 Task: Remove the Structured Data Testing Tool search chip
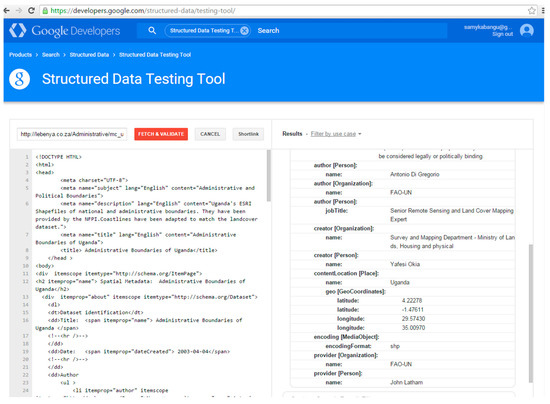point(244,31)
